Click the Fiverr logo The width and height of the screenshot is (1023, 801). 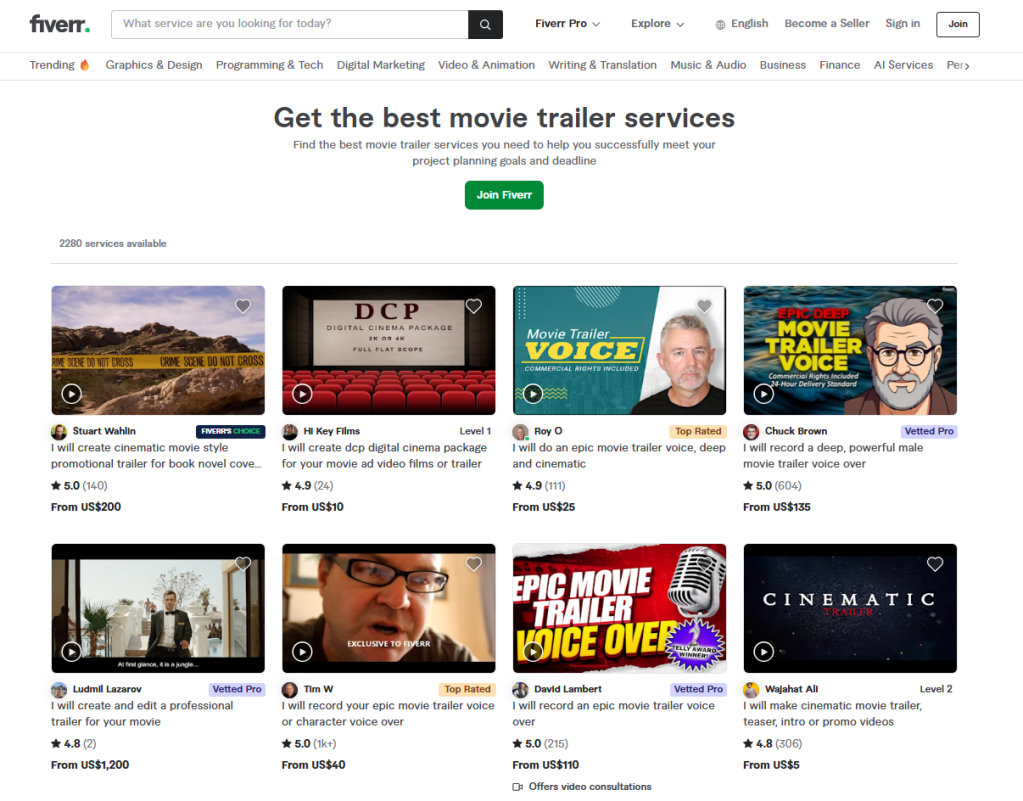click(59, 24)
